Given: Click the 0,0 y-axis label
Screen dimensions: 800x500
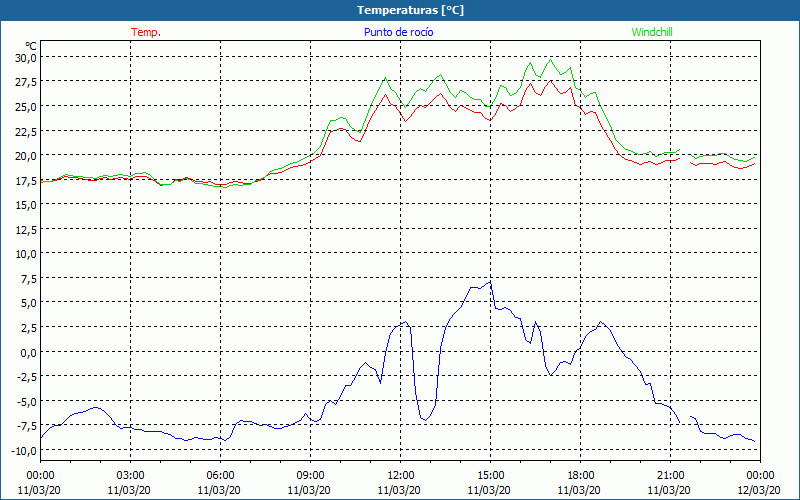Looking at the screenshot, I should coord(28,352).
